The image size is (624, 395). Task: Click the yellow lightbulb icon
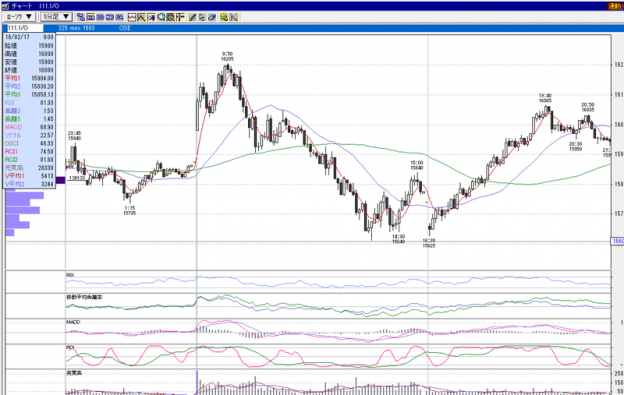224,17
